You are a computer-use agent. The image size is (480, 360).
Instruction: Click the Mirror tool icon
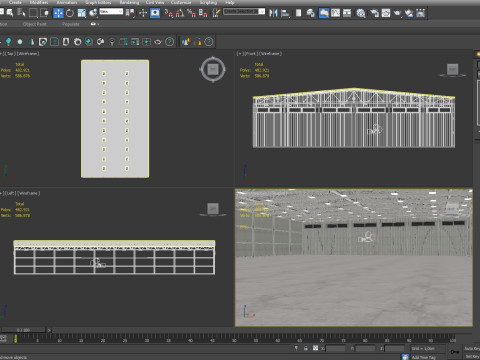point(273,13)
